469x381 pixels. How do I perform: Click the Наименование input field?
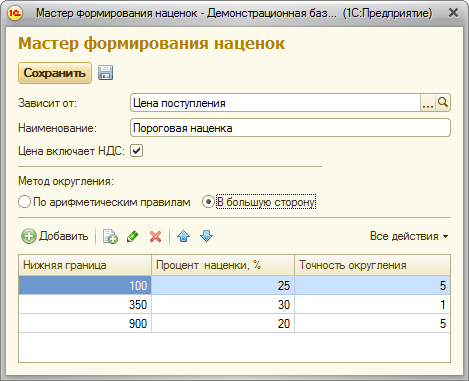click(x=290, y=128)
